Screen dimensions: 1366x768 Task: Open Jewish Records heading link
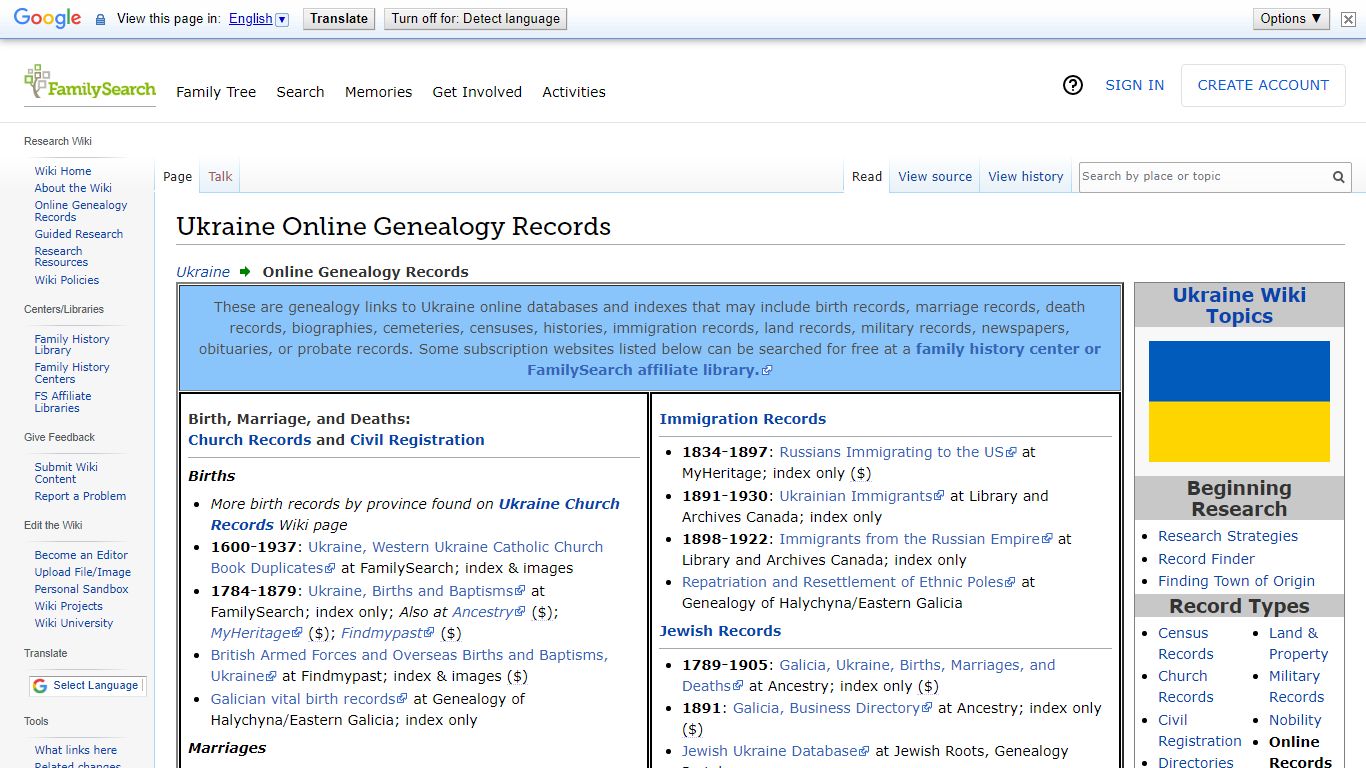[x=720, y=631]
